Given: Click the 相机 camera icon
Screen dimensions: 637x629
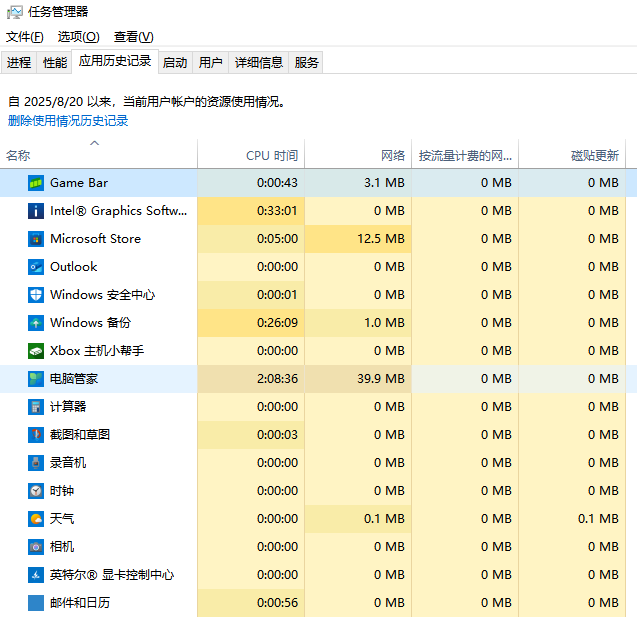Looking at the screenshot, I should (x=36, y=547).
